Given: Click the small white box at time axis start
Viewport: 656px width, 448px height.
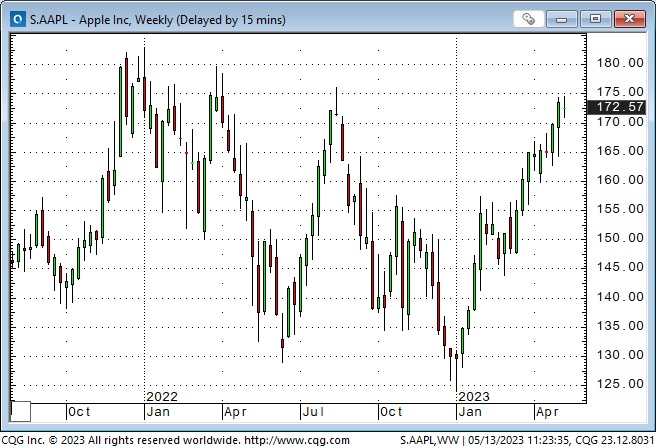Looking at the screenshot, I should click(20, 412).
